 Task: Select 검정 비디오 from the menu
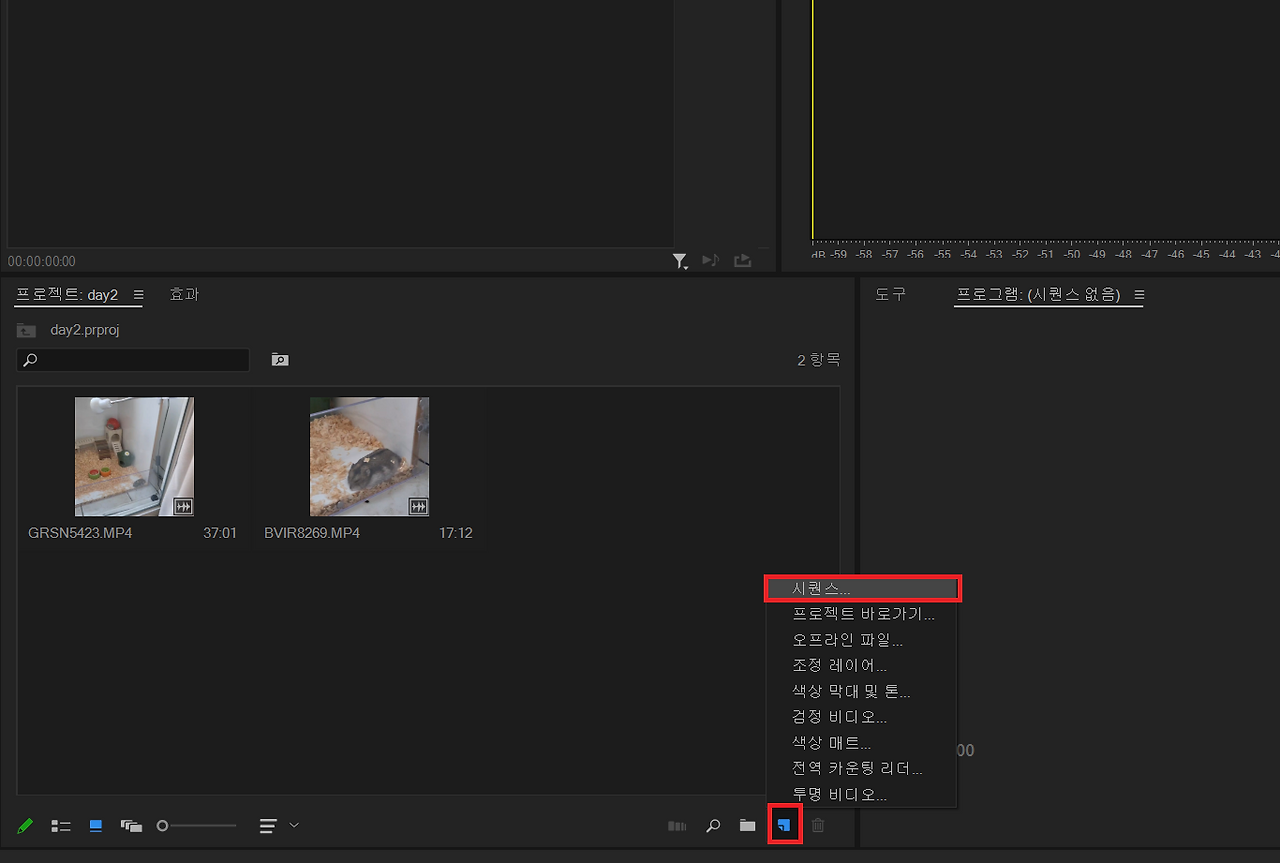click(x=862, y=716)
